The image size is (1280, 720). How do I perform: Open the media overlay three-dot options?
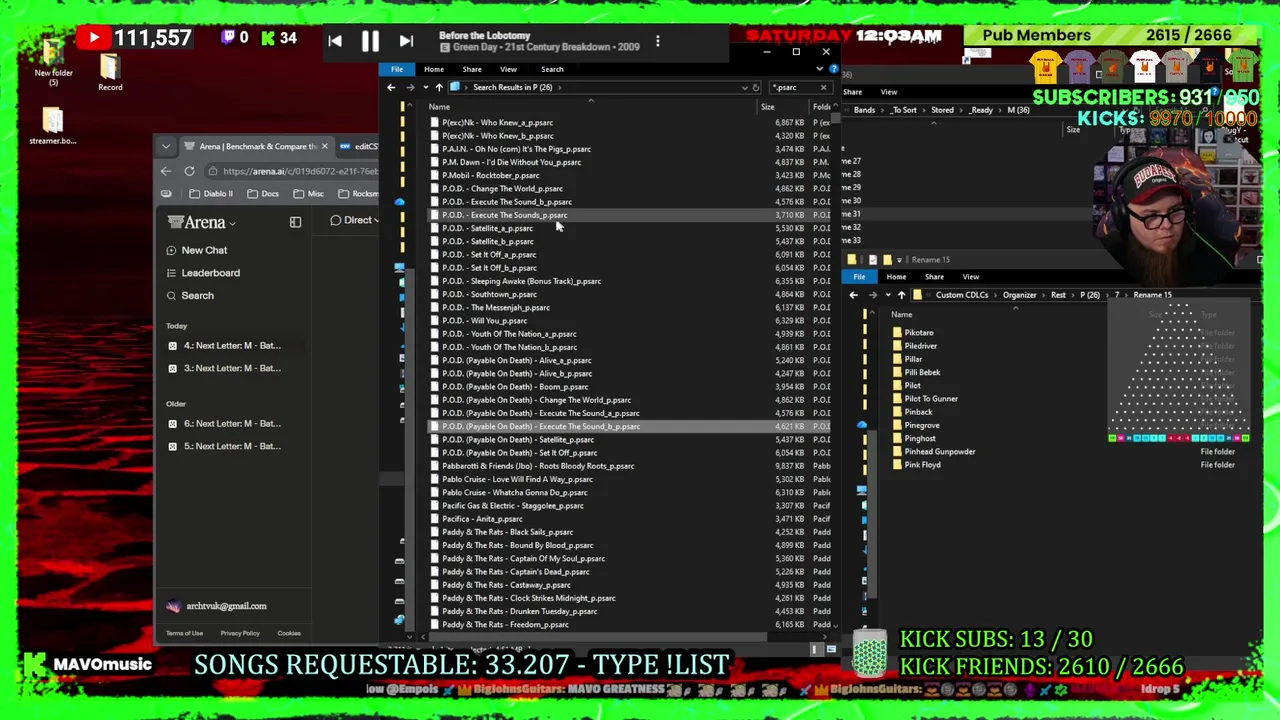[657, 41]
